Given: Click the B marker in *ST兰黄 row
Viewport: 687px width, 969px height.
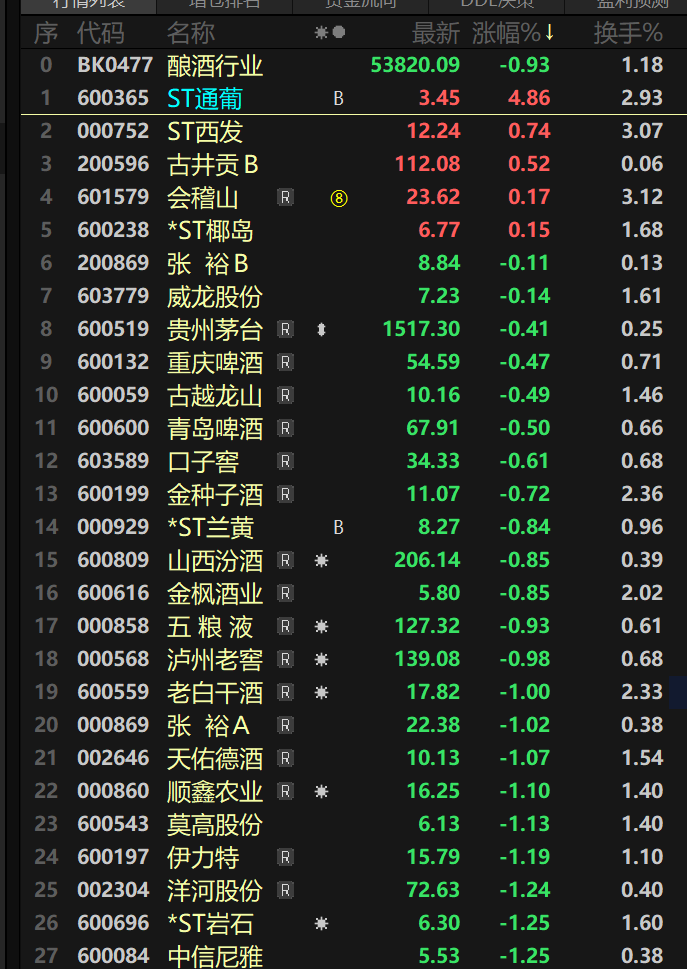Looking at the screenshot, I should tap(339, 527).
